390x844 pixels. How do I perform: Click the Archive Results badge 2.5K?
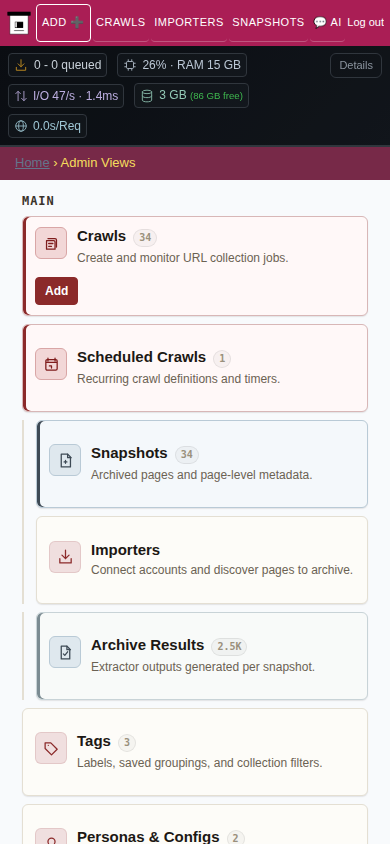tap(229, 646)
